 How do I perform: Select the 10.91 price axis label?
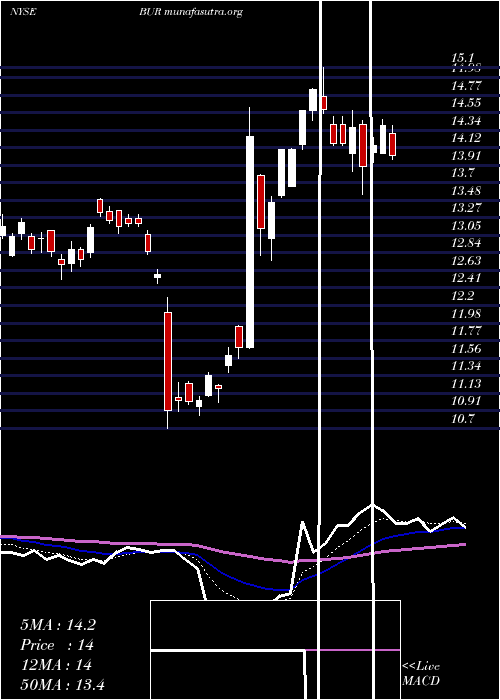(466, 400)
